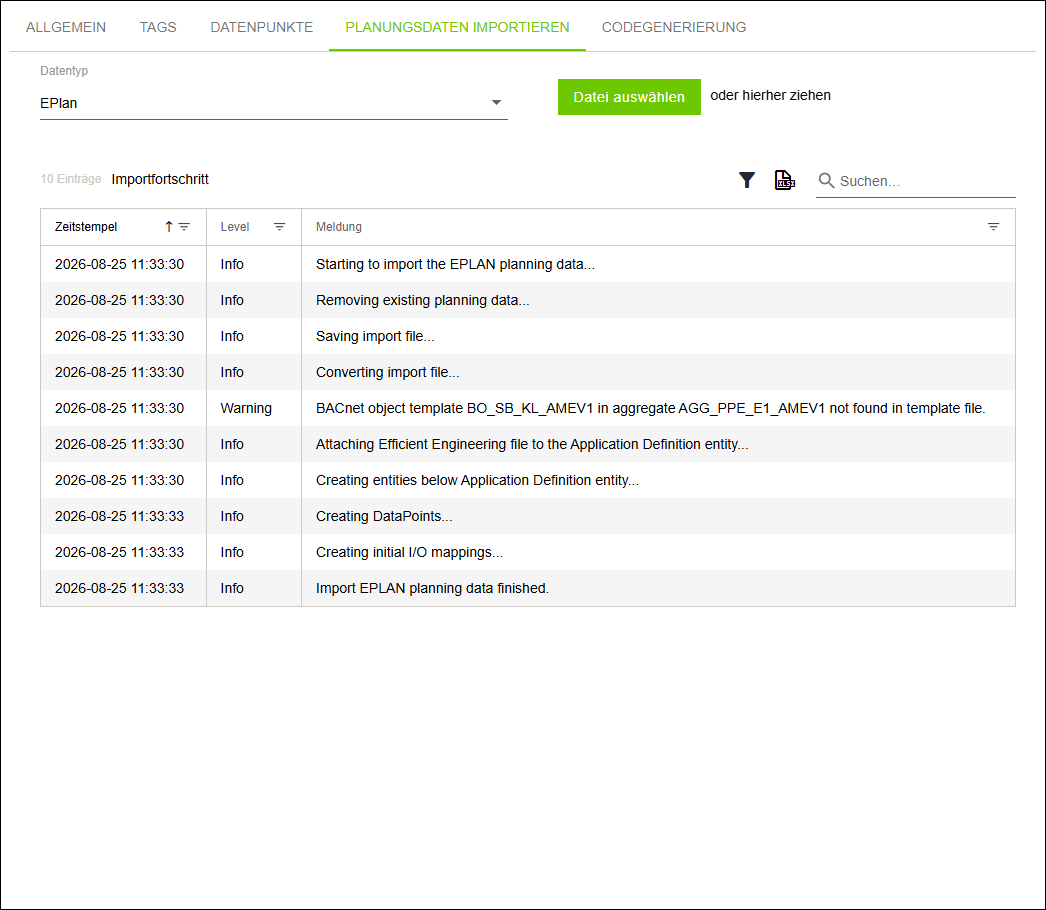The image size is (1046, 910).
Task: Select 'Starting to import the EPLAN planning data' row
Action: [528, 264]
